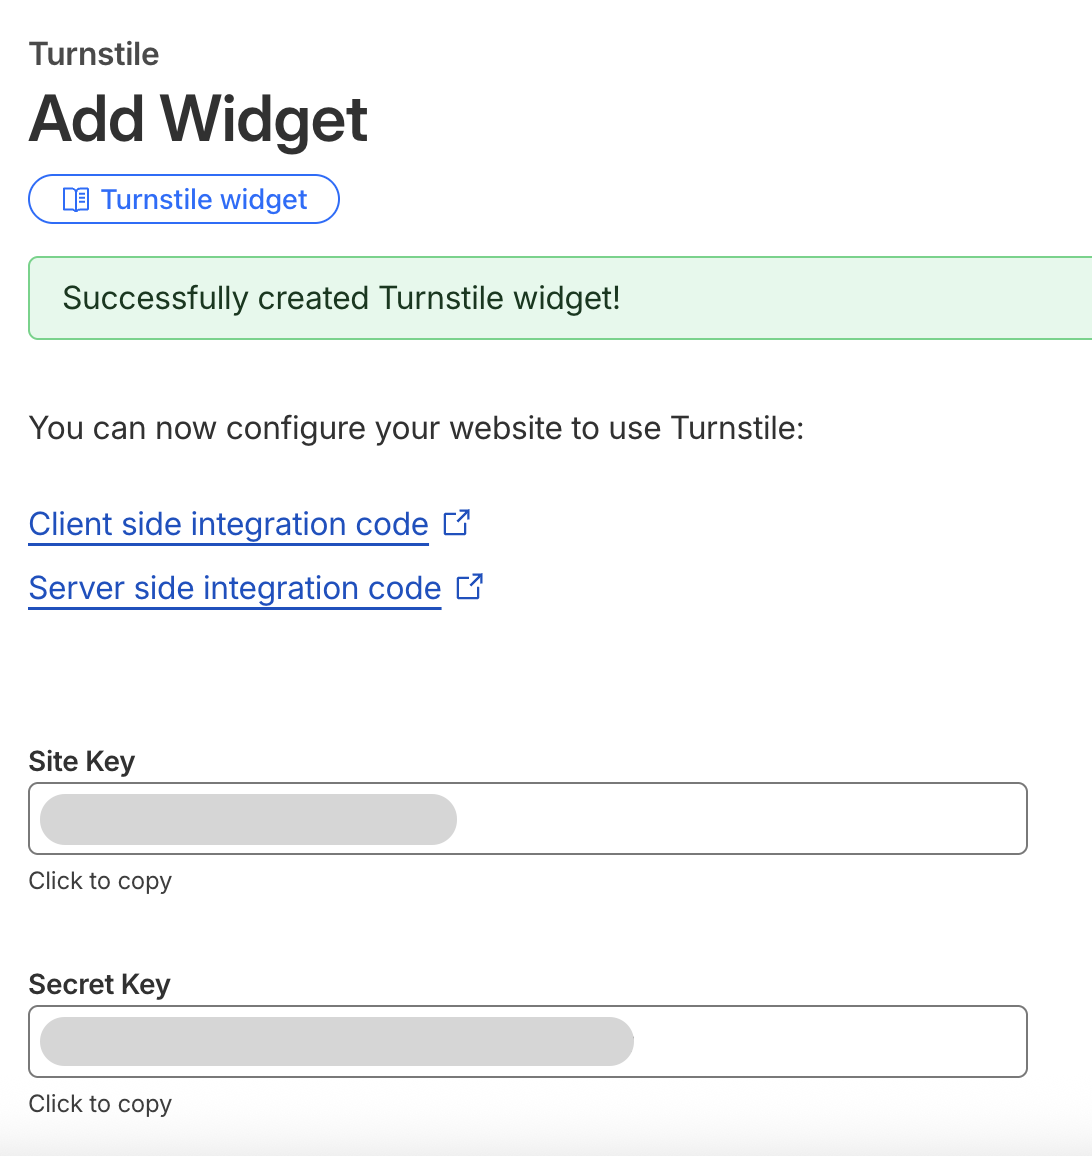The width and height of the screenshot is (1092, 1156).
Task: Copy the Secret Key field value
Action: click(527, 1041)
